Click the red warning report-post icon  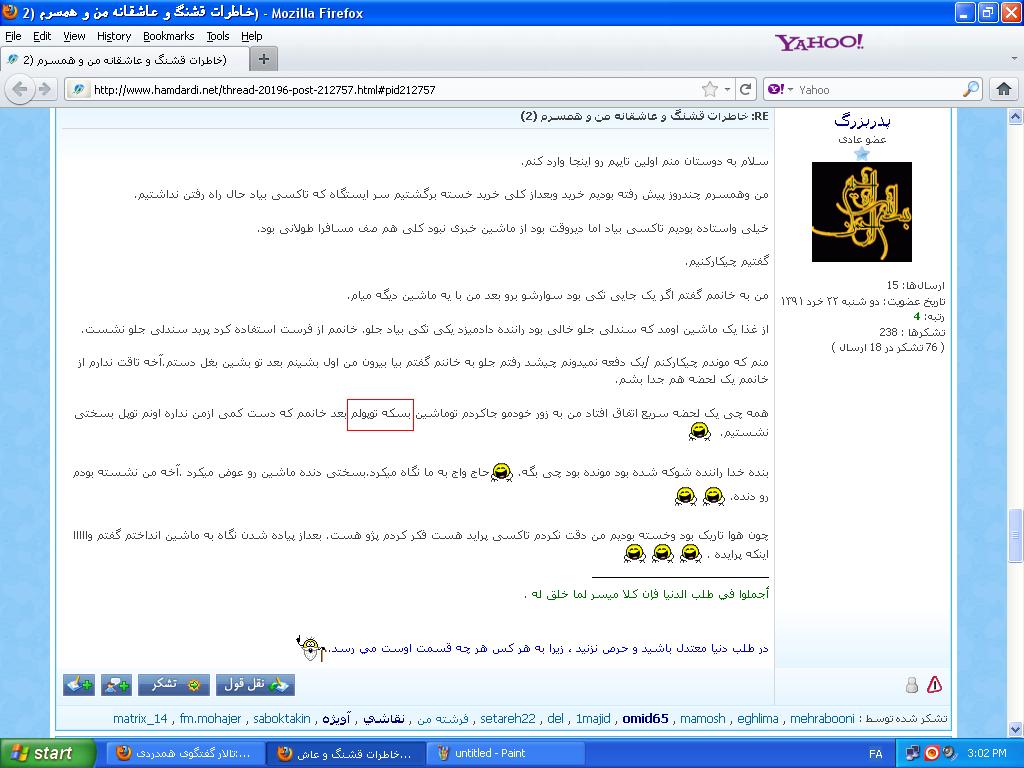[x=935, y=684]
